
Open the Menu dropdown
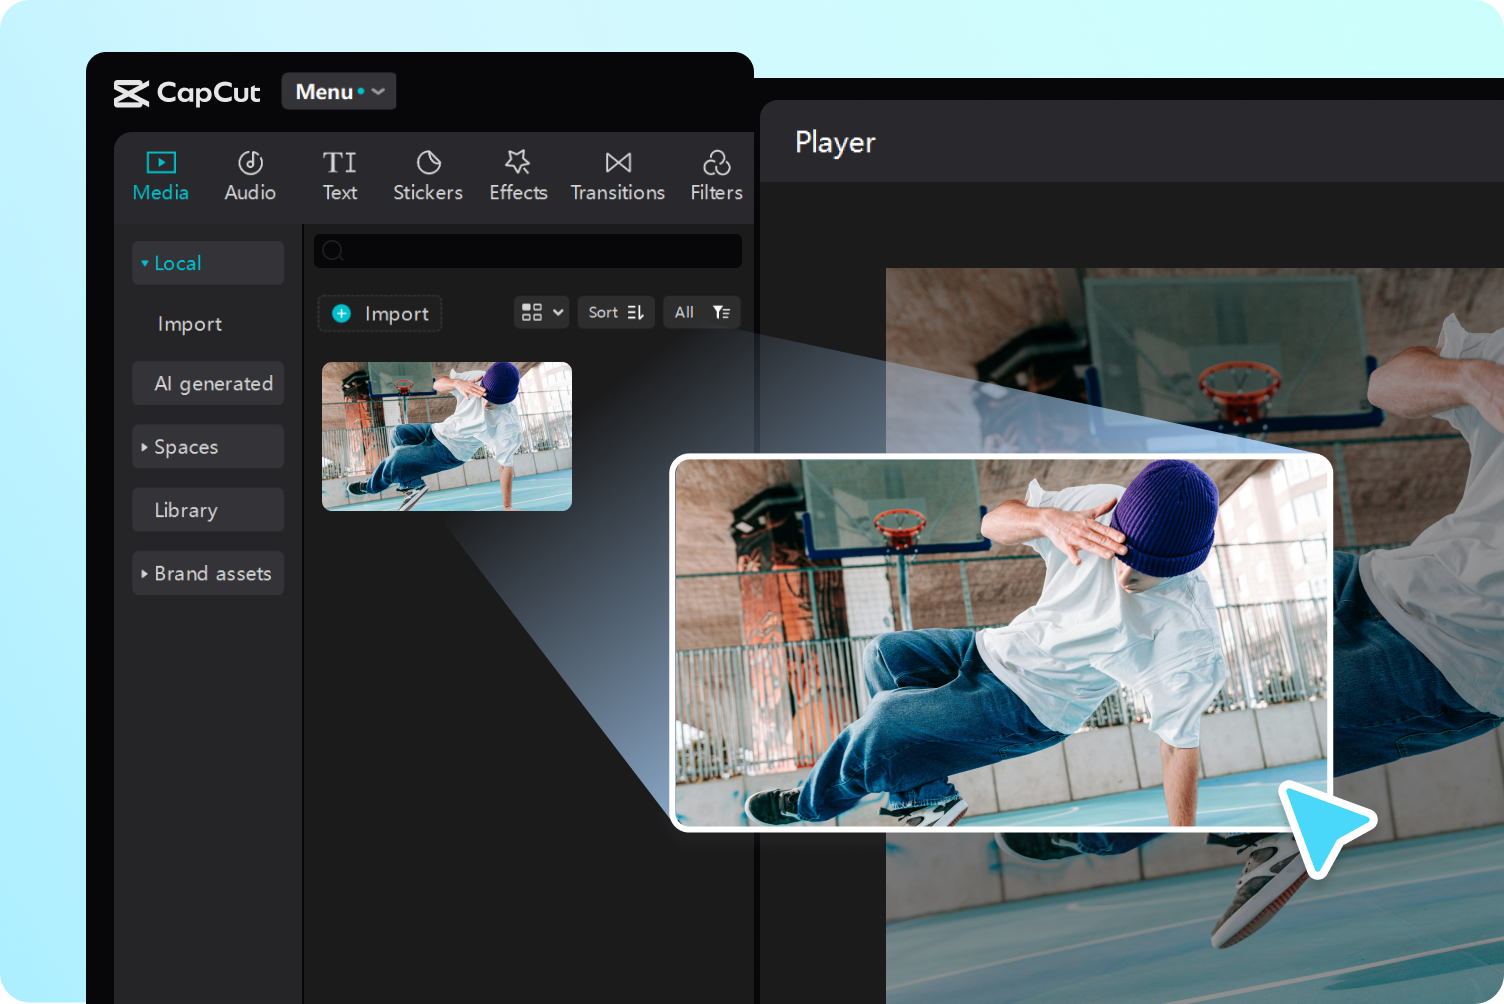[x=339, y=92]
